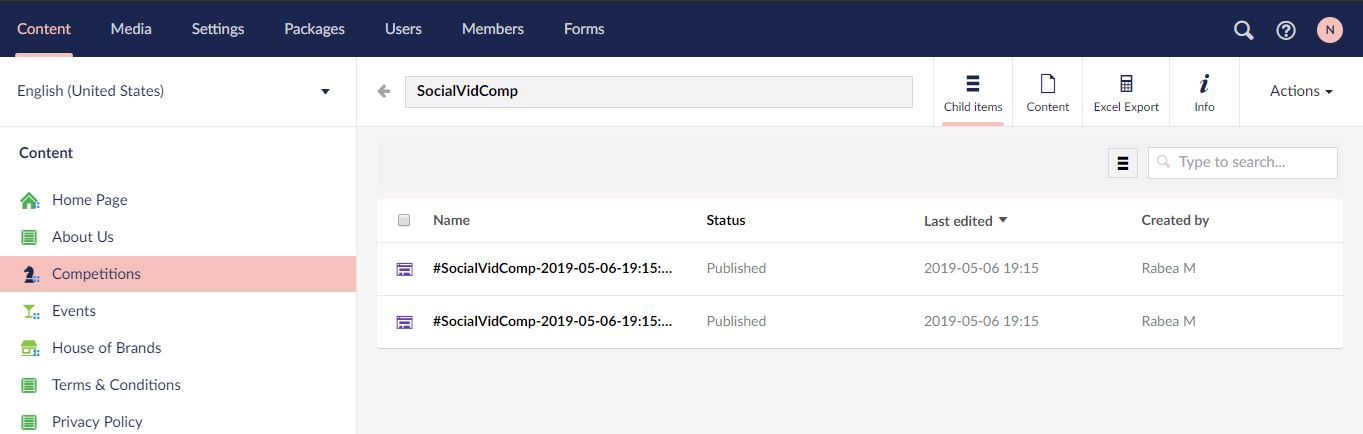Screen dimensions: 1363x434
Task: Open the Events tree node
Action: pyautogui.click(x=74, y=311)
